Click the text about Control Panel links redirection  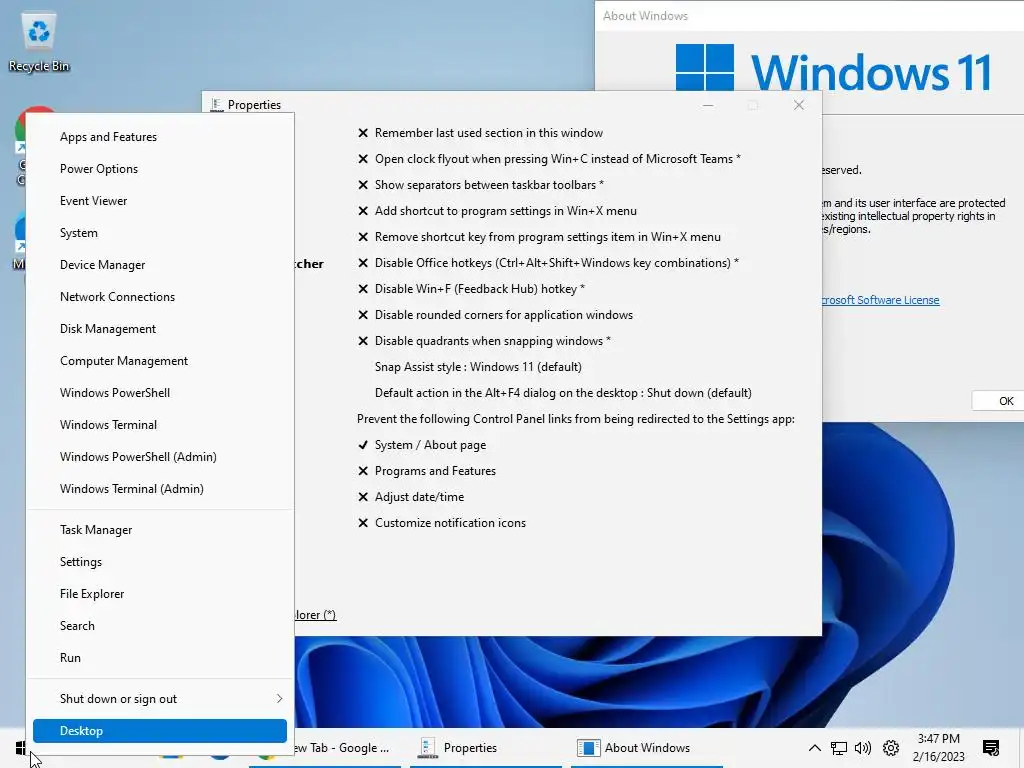point(576,419)
